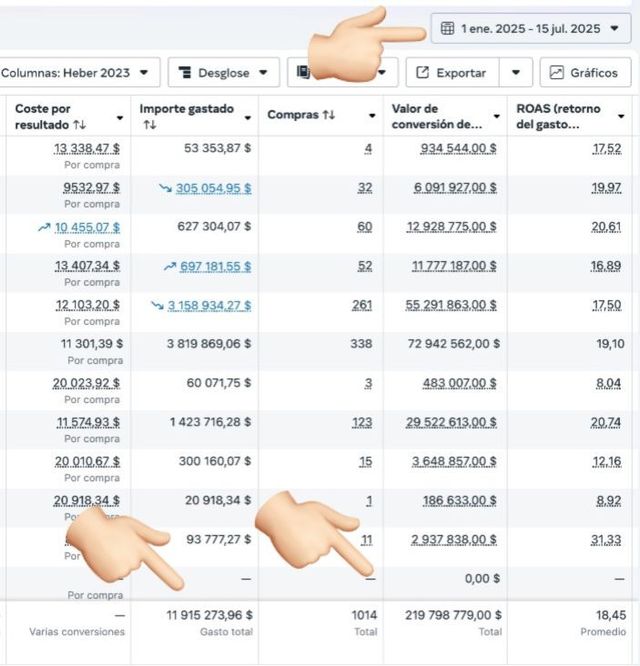The width and height of the screenshot is (640, 666).
Task: Click the upward trend icon beside 10 455,07 $
Action: [x=44, y=227]
